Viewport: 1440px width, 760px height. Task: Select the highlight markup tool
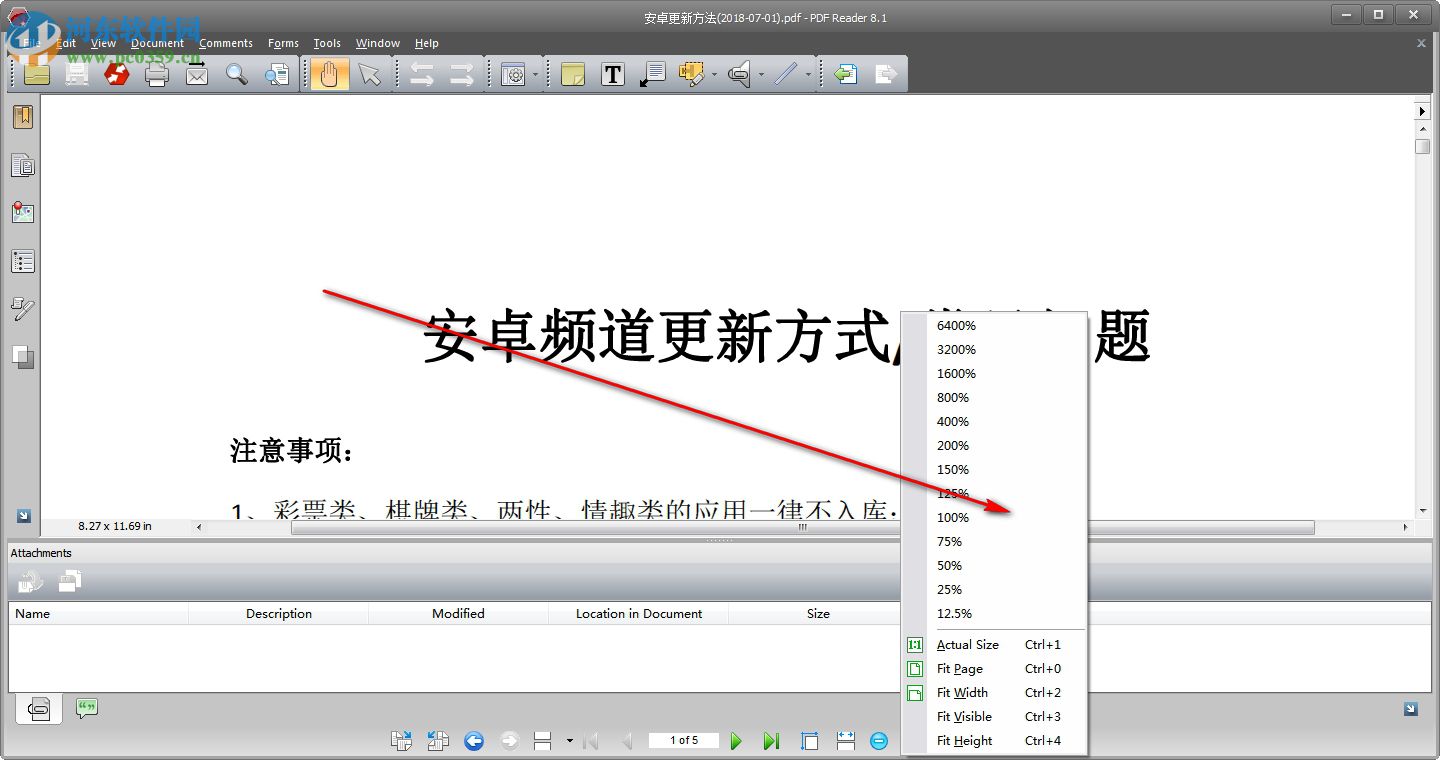pyautogui.click(x=691, y=74)
